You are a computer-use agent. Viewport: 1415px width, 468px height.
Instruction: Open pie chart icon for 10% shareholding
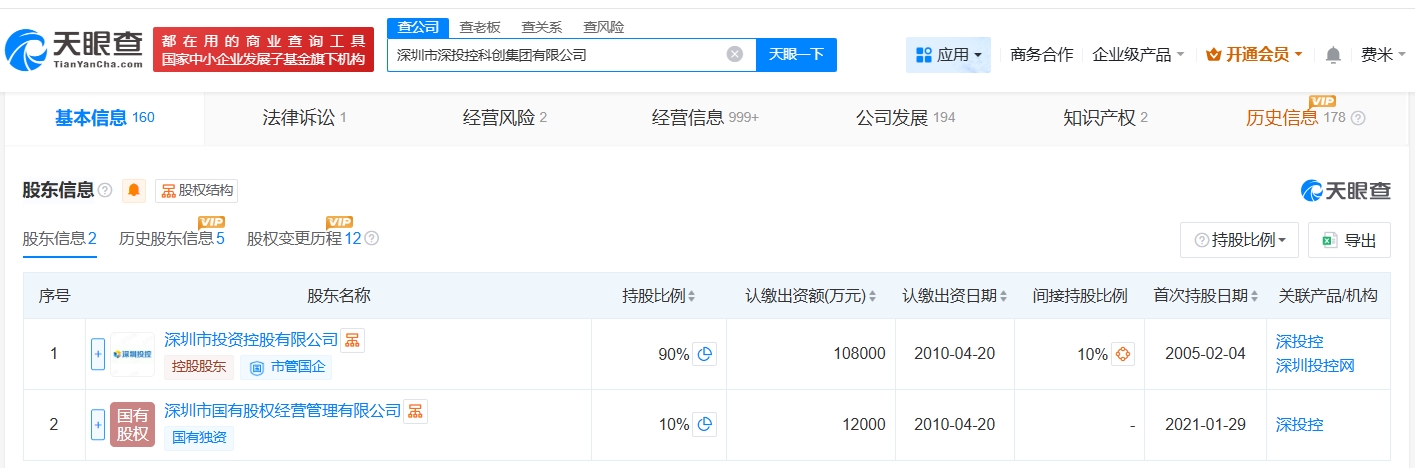pyautogui.click(x=705, y=424)
